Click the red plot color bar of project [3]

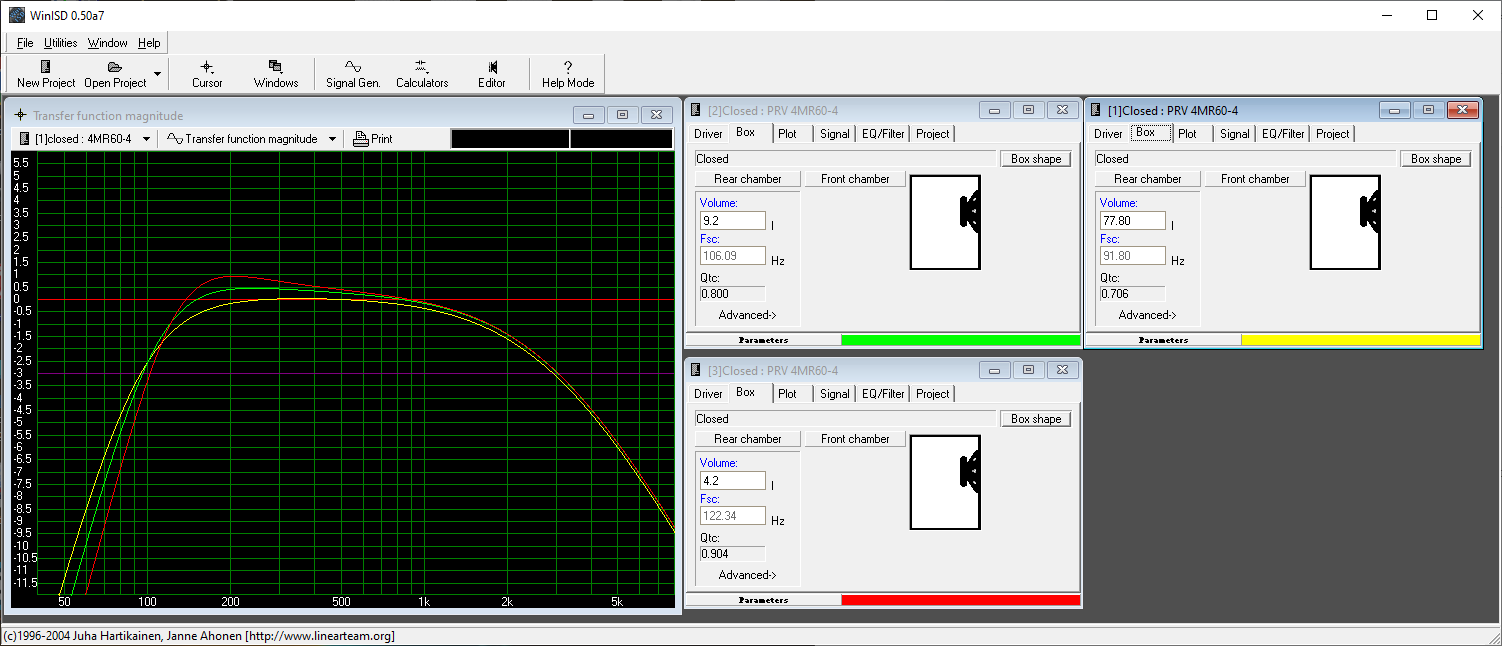pyautogui.click(x=960, y=600)
